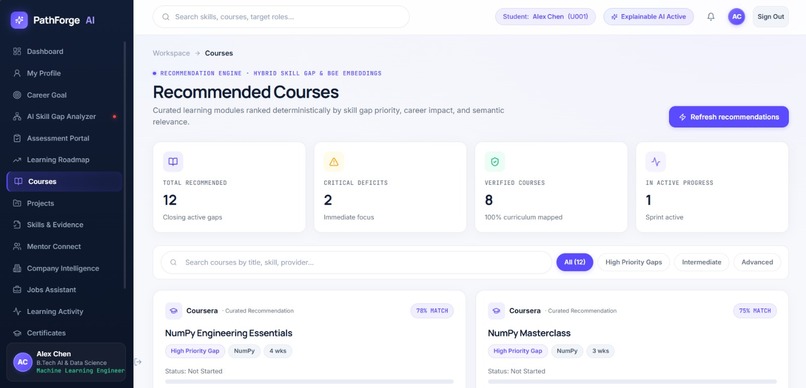Image resolution: width=806 pixels, height=388 pixels.
Task: Click the top search bar magnifier icon
Action: 166,16
